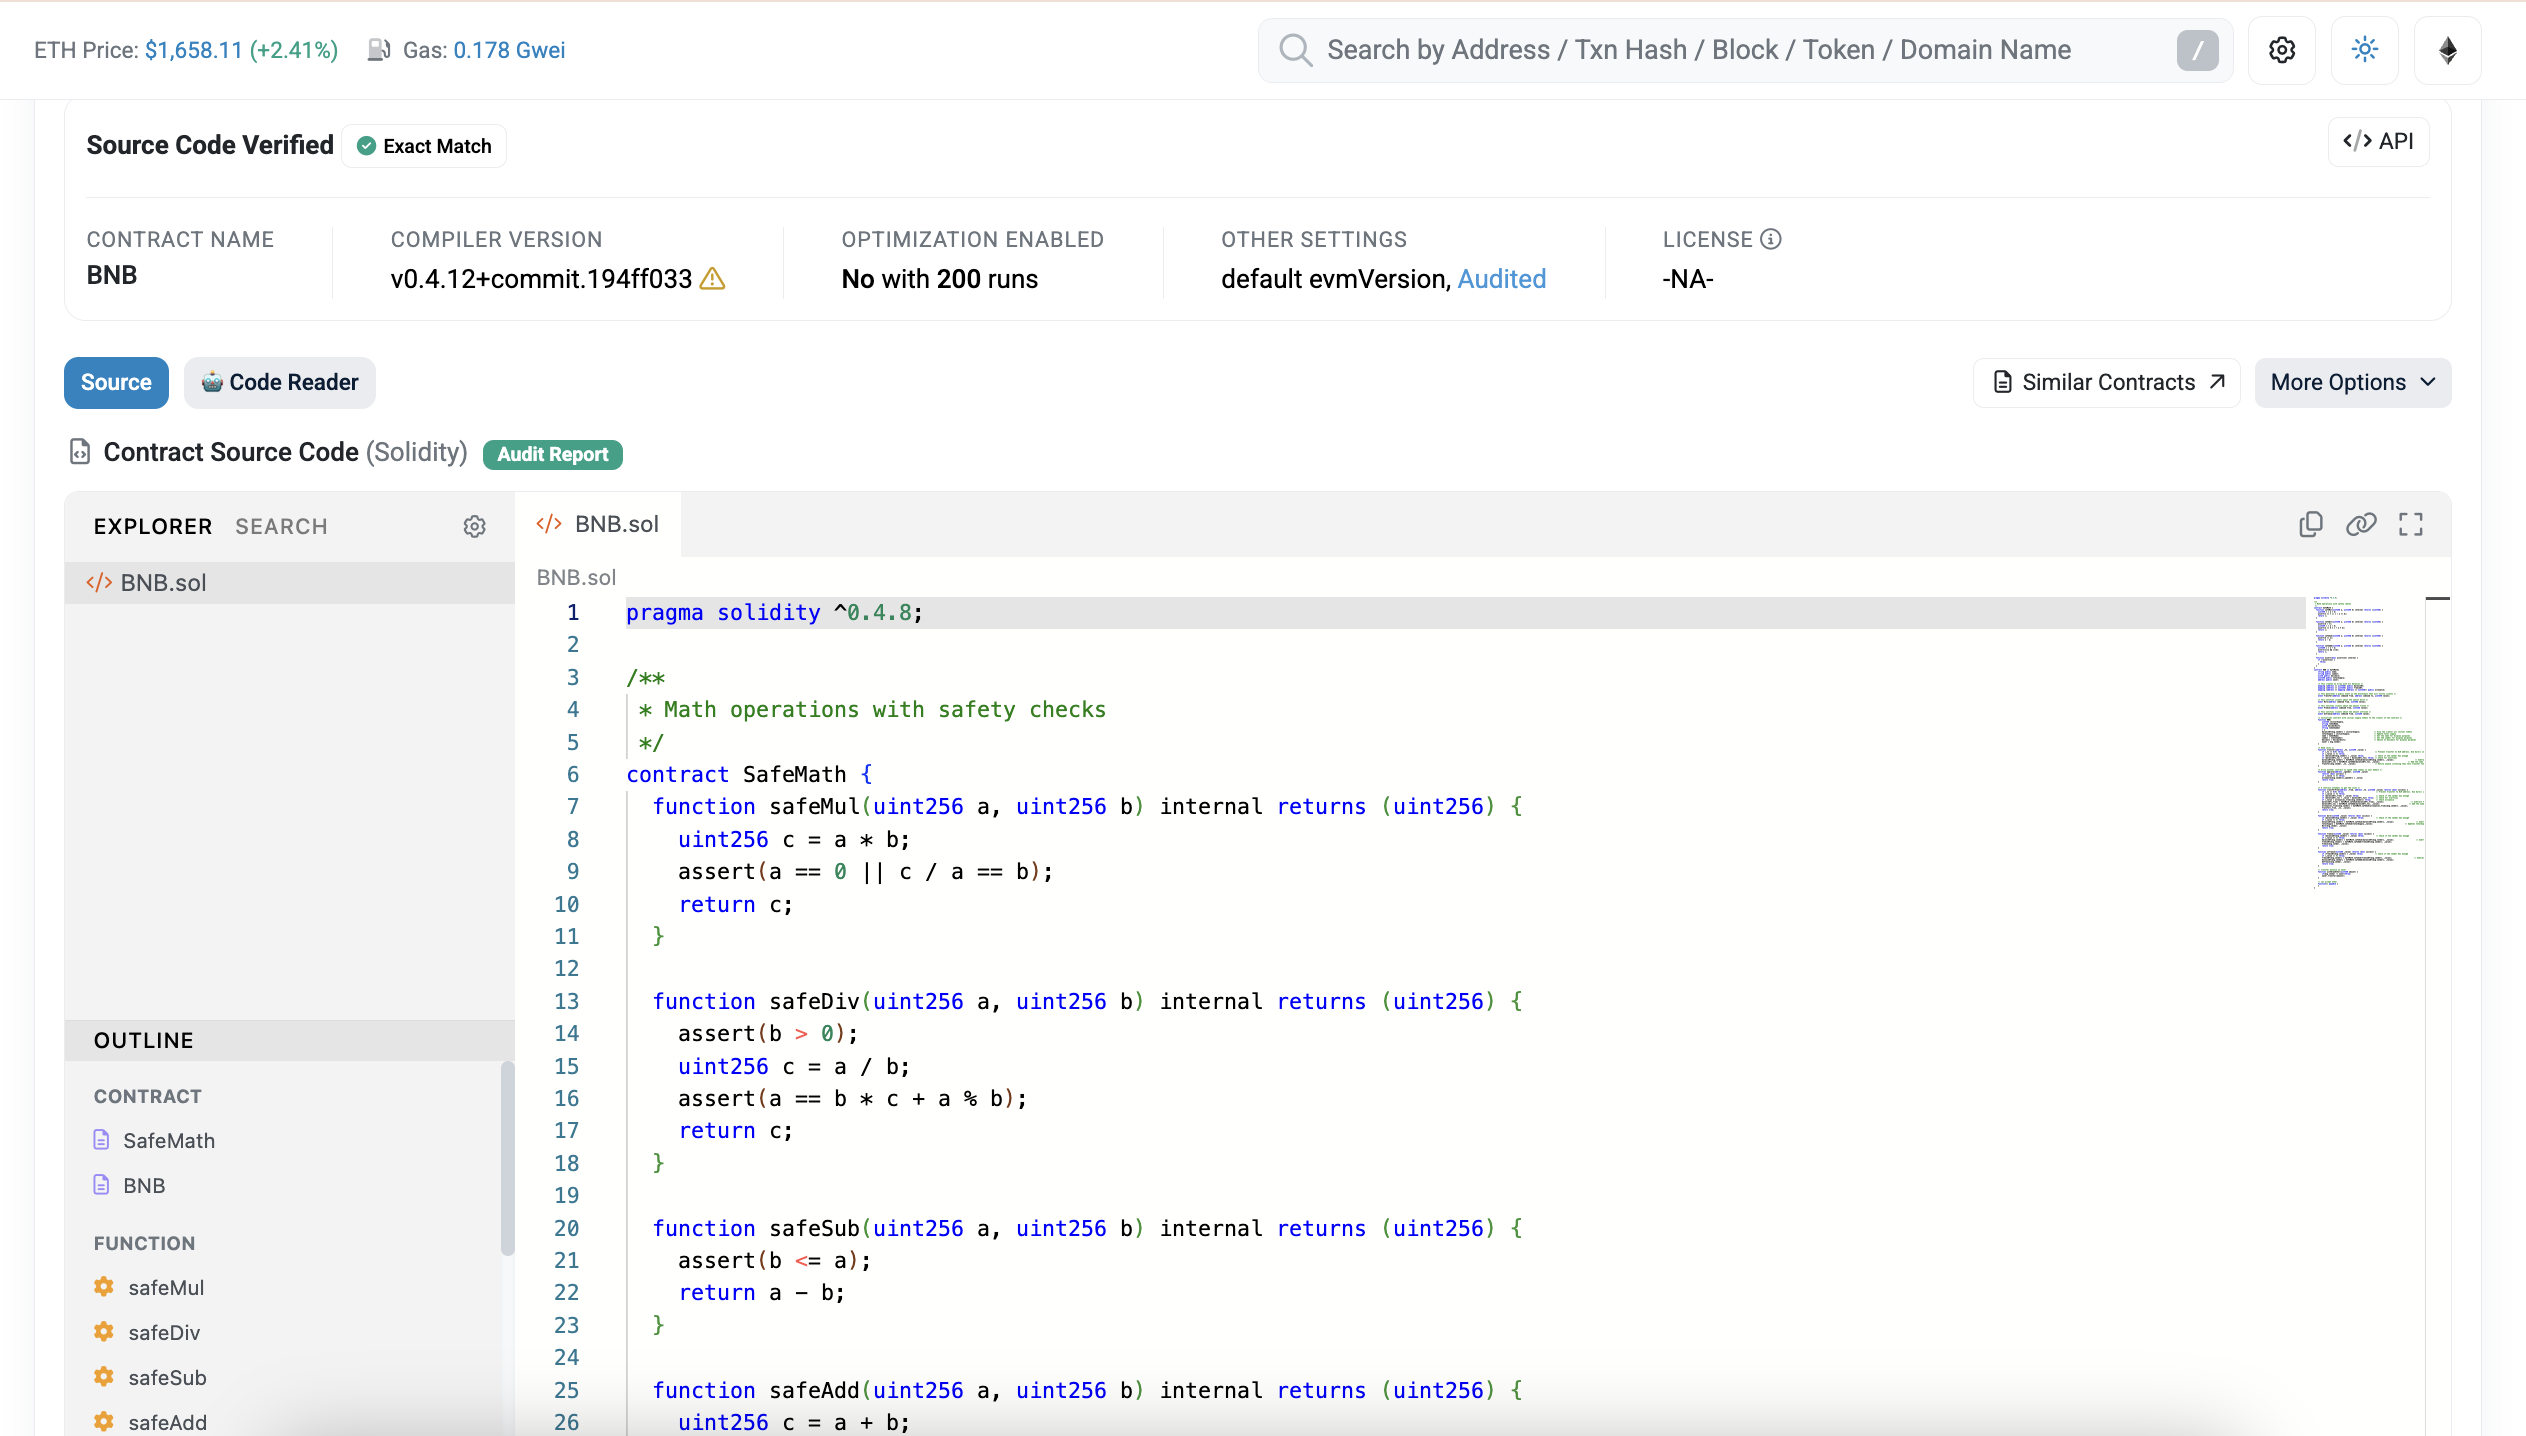Click the safeMul function gear icon

pos(104,1287)
